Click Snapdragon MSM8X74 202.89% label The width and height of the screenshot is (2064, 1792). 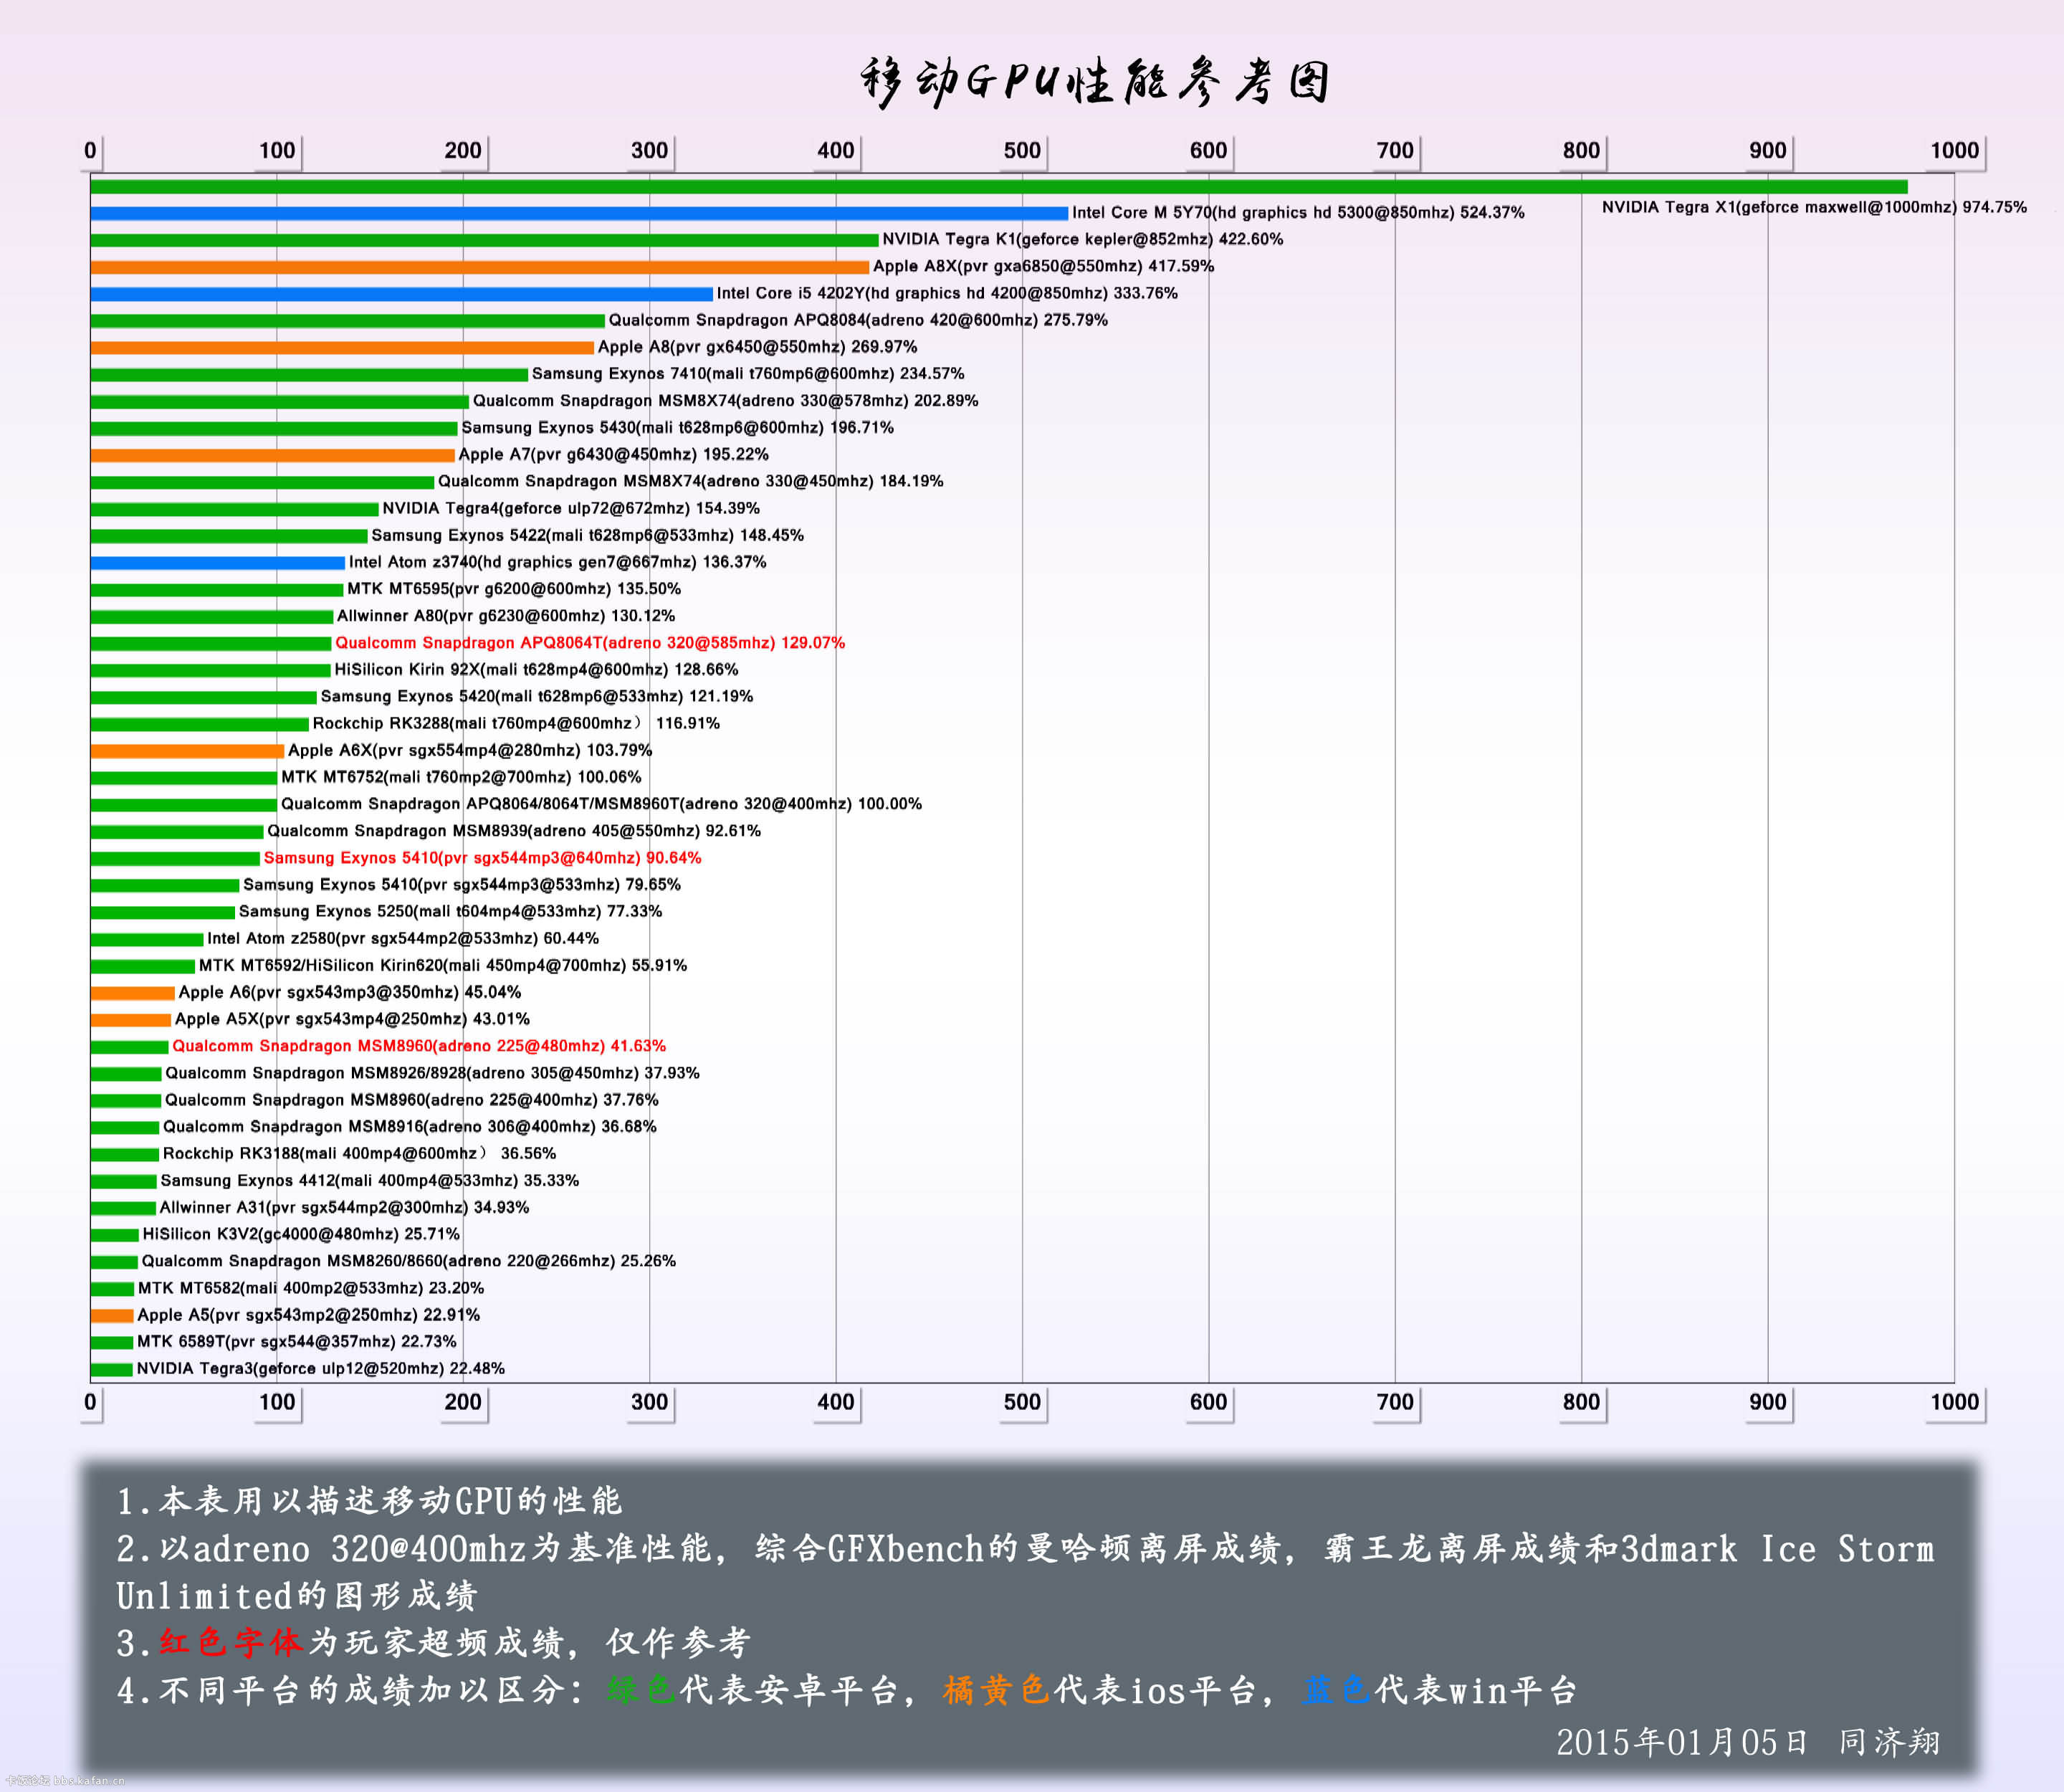pyautogui.click(x=725, y=400)
